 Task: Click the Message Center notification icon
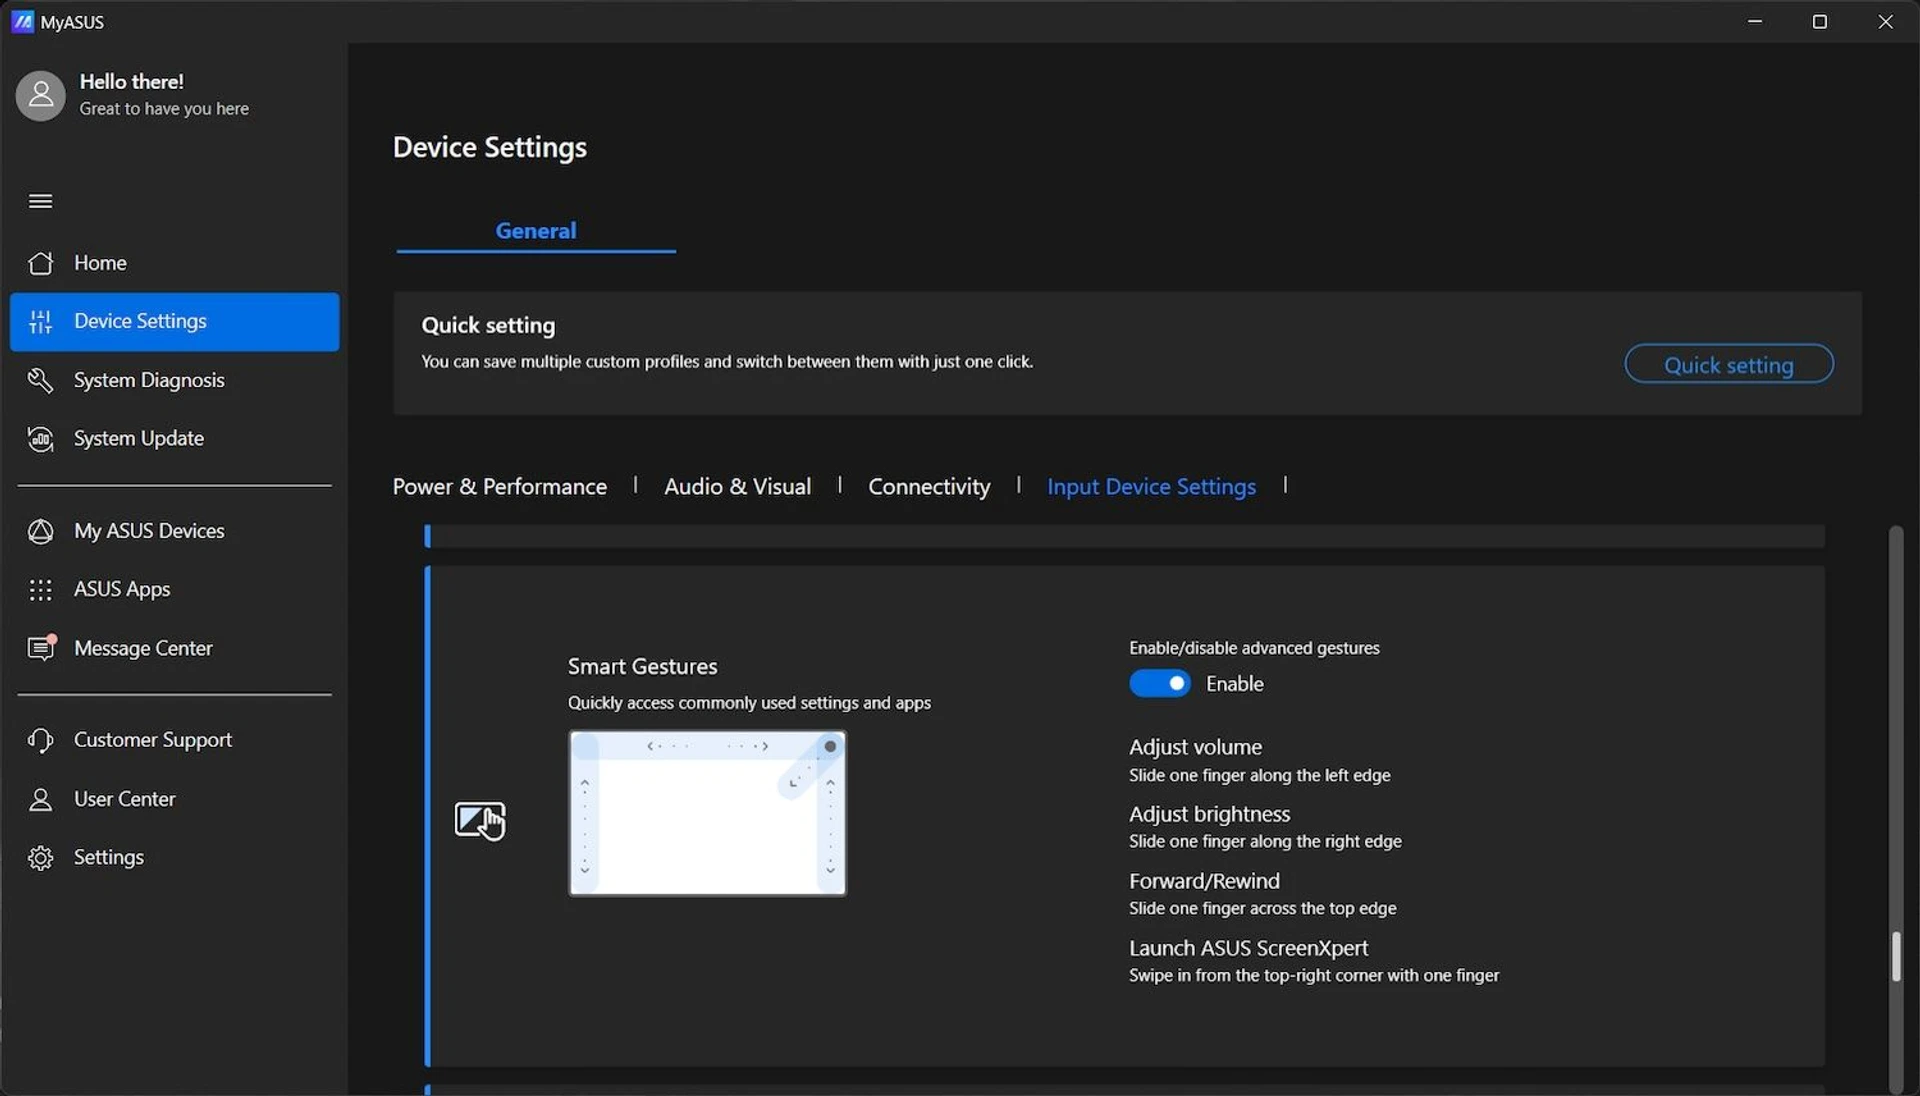pos(41,648)
